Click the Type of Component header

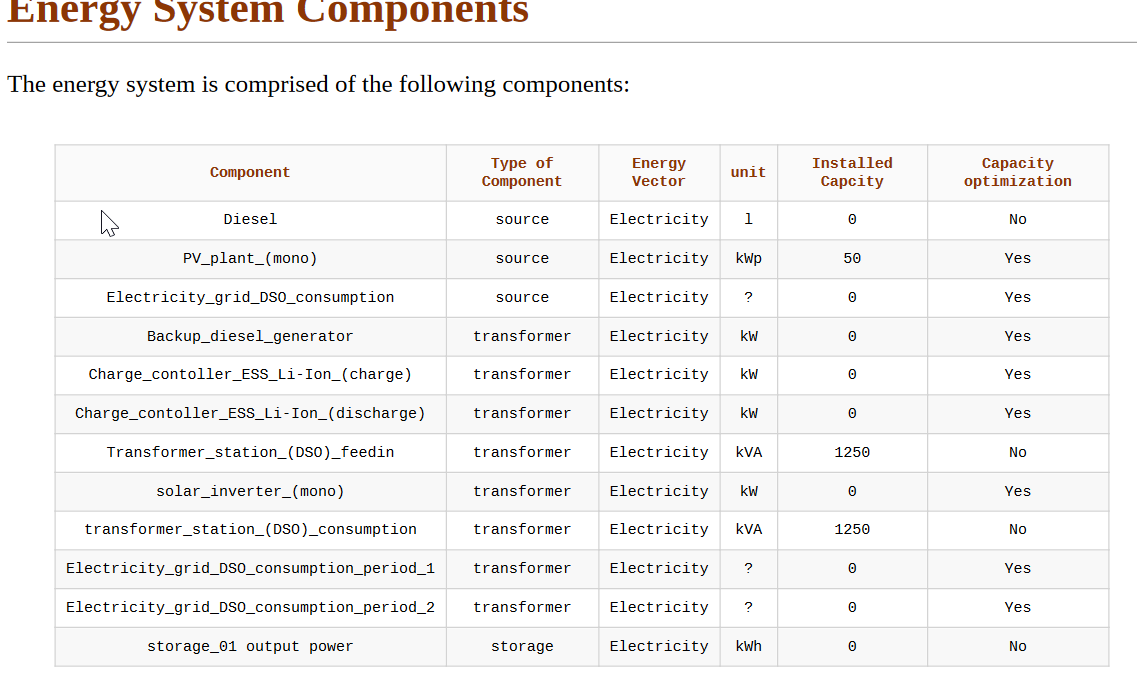click(522, 173)
